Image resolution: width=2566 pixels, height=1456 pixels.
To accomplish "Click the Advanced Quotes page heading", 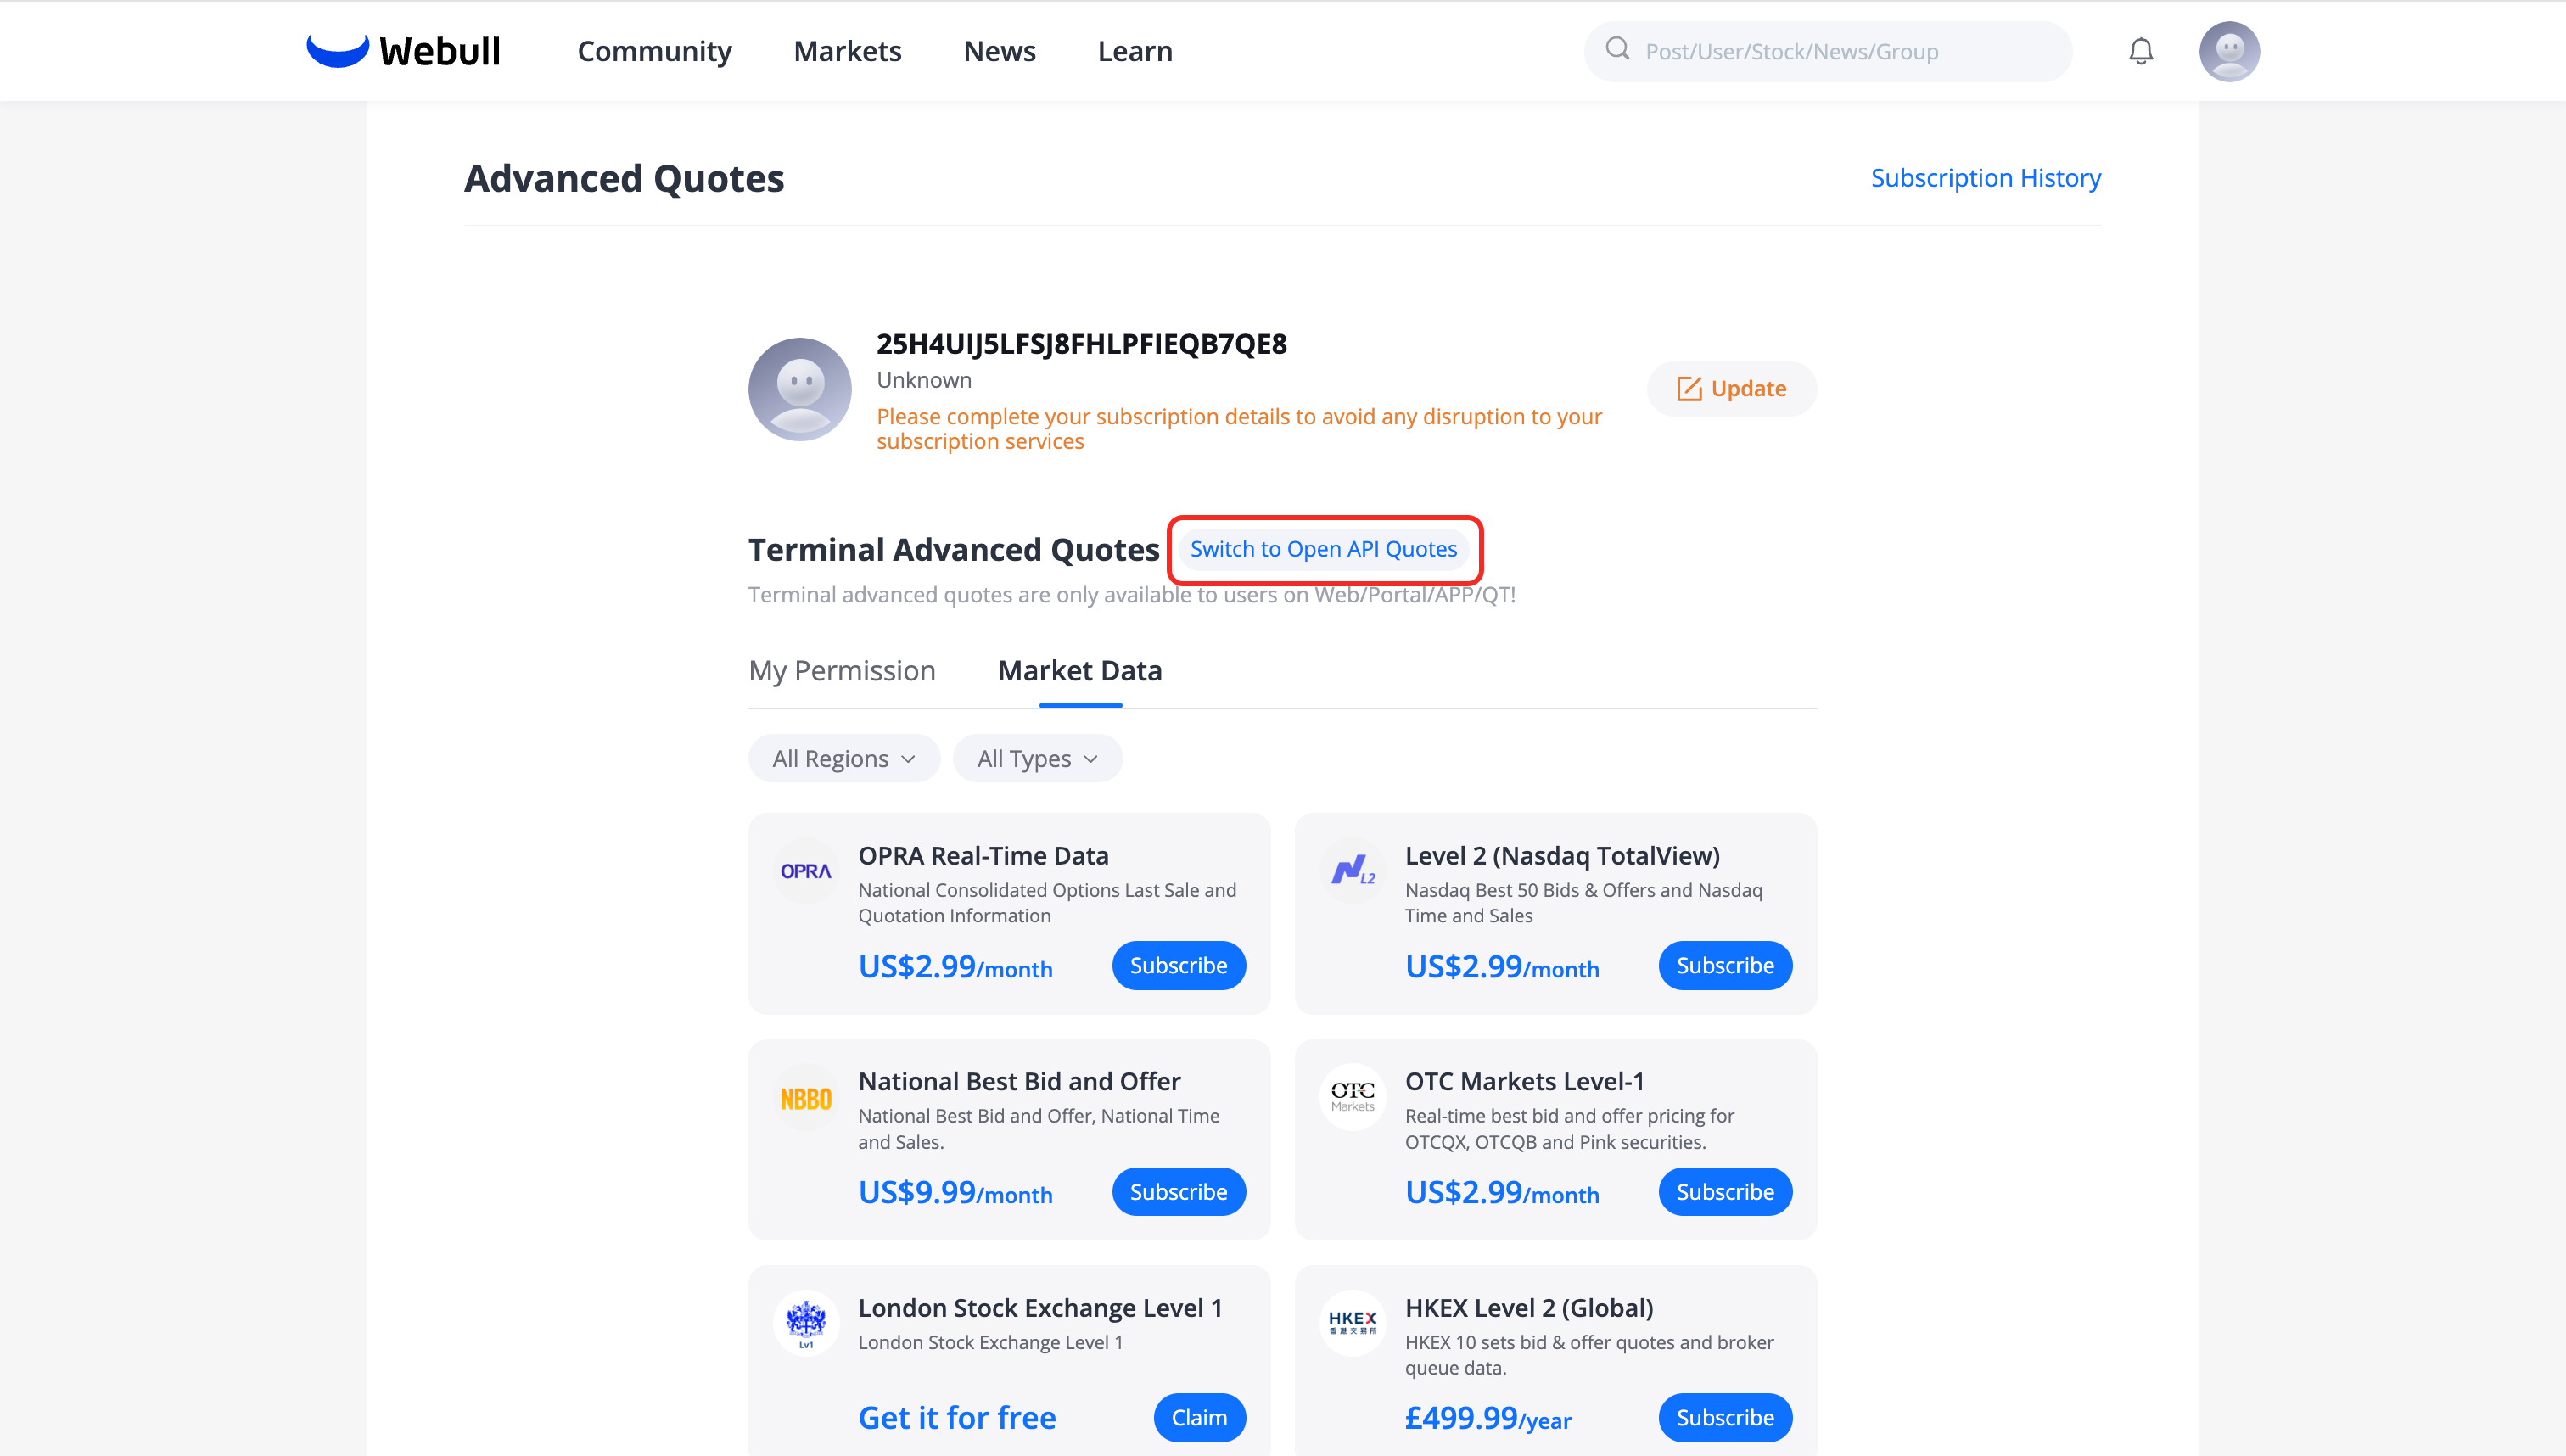I will [624, 178].
